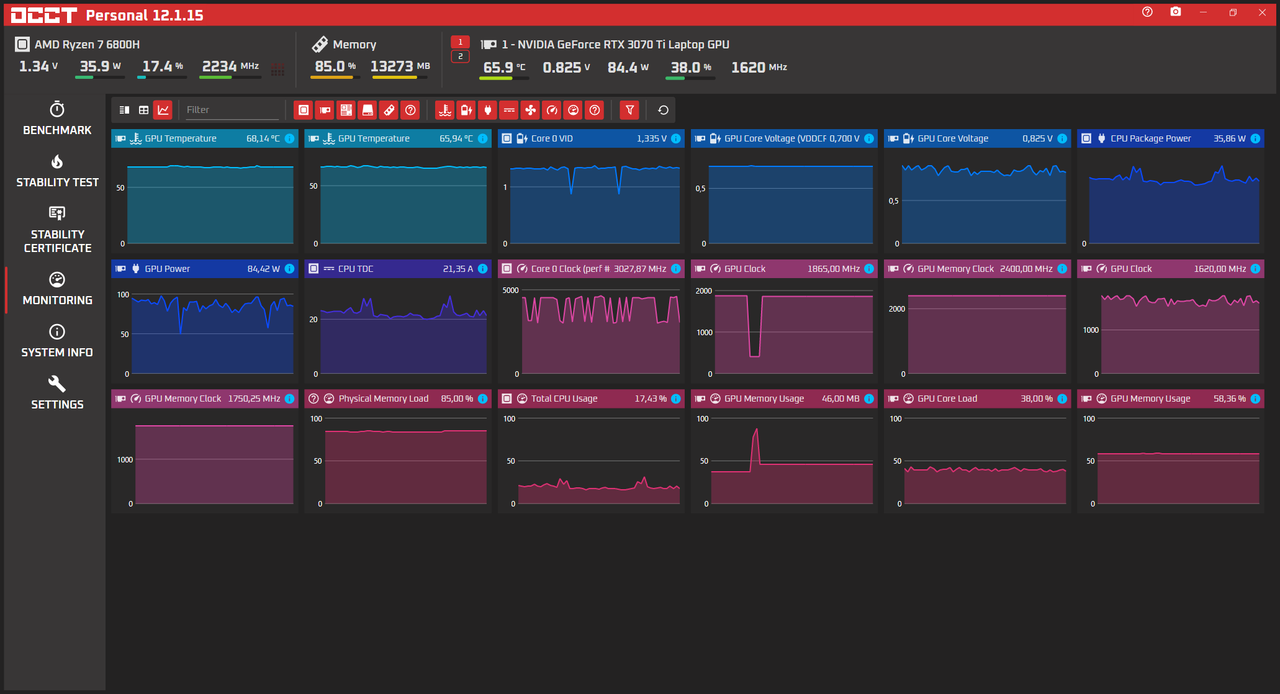The height and width of the screenshot is (694, 1280).
Task: Toggle load usage gauge filter icon
Action: point(573,110)
